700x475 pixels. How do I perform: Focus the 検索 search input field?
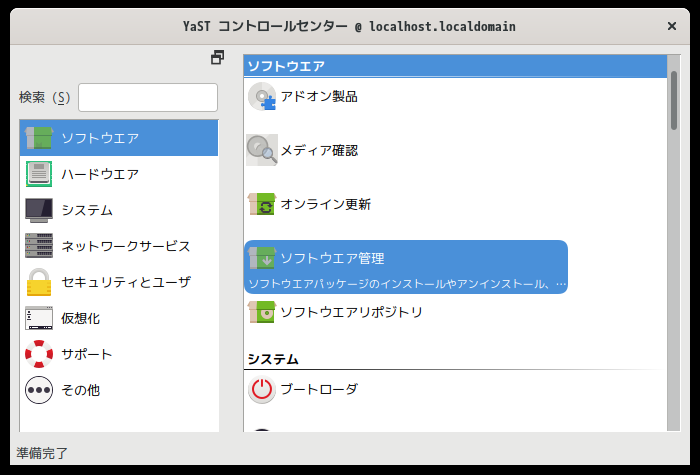148,97
